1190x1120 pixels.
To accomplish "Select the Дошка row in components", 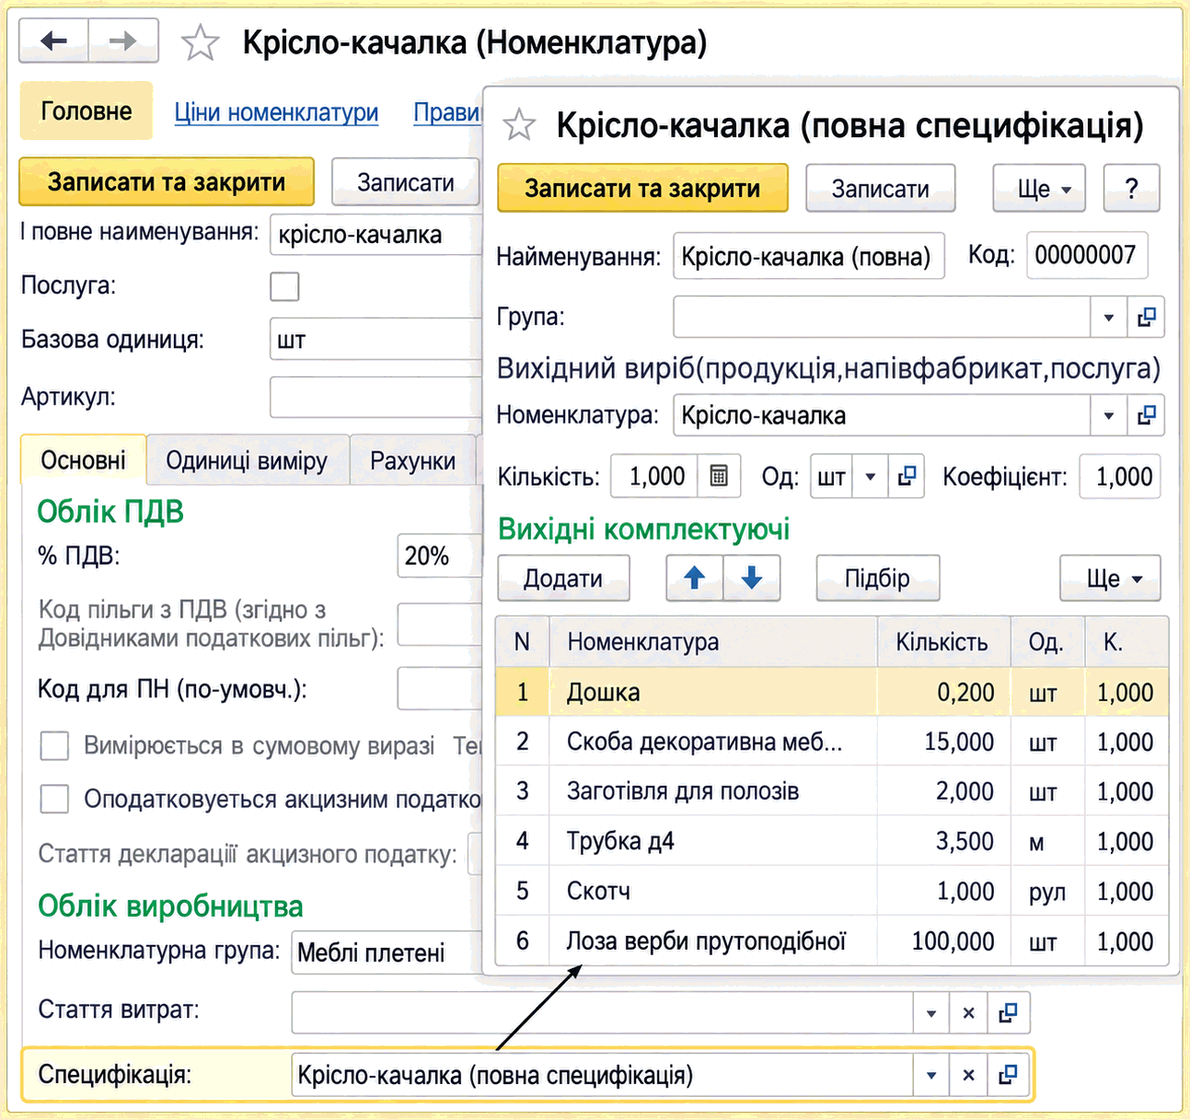I will pos(832,692).
